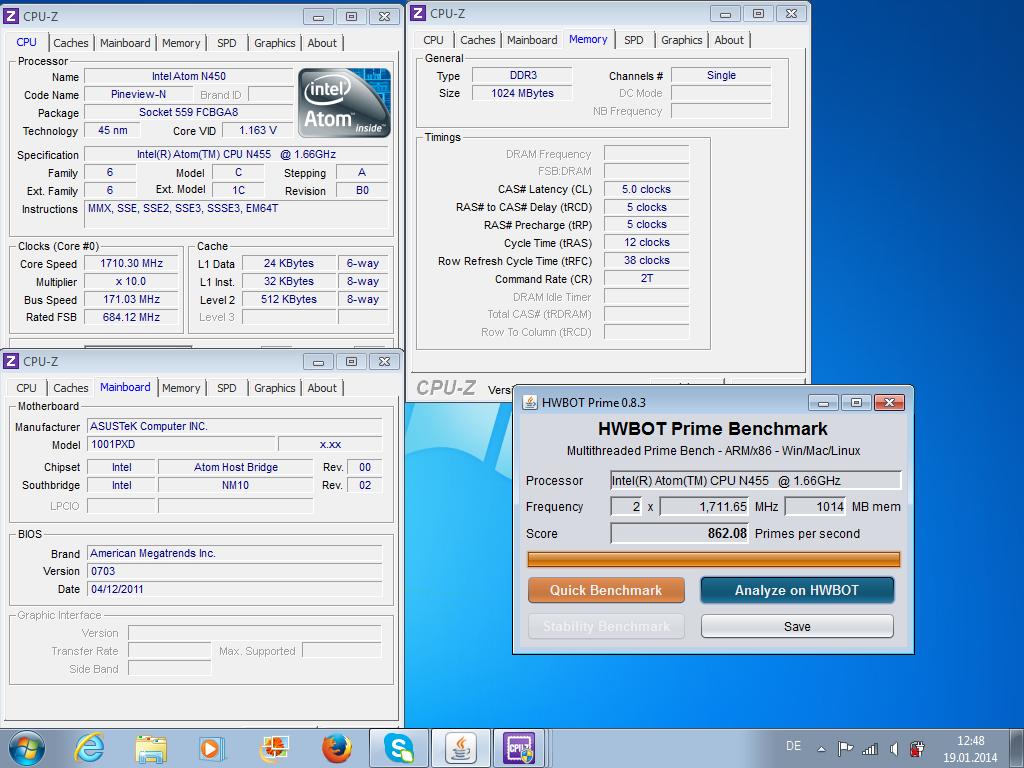Maximize the HWBOT Prime window

click(856, 402)
